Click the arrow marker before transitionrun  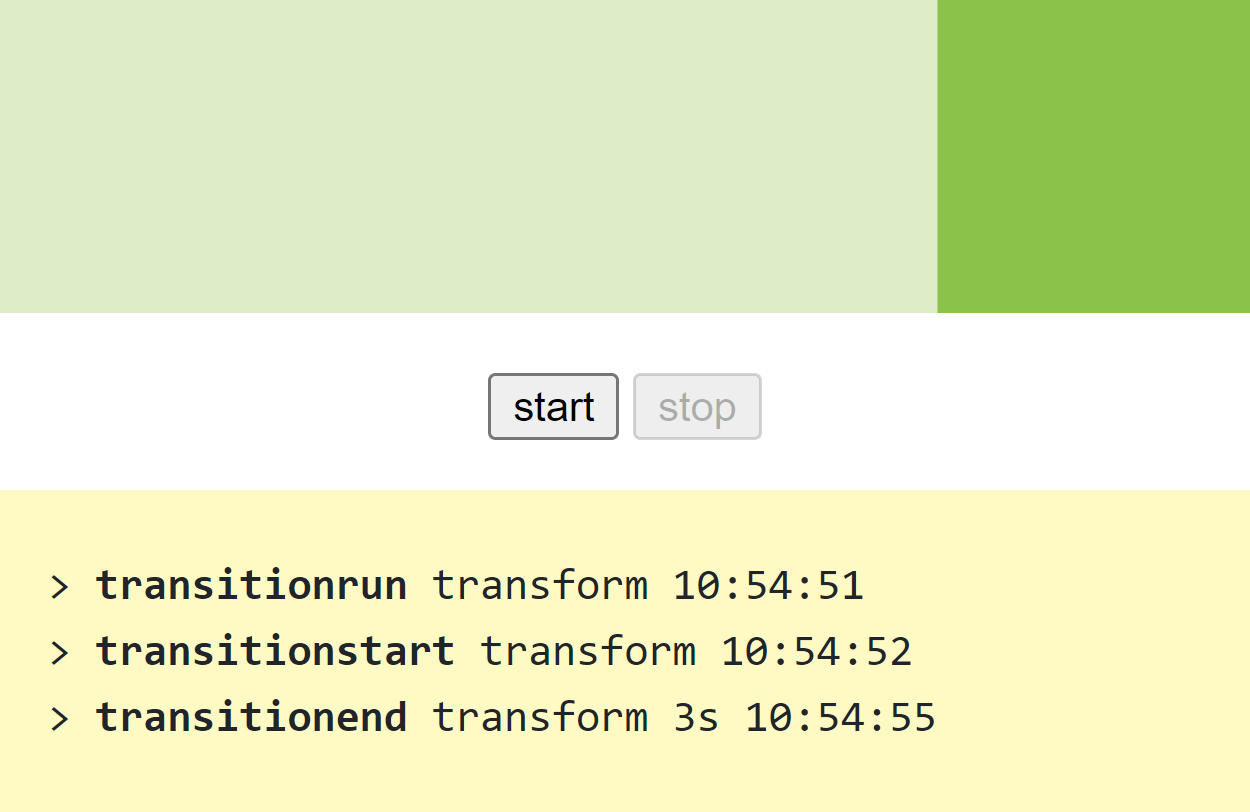click(60, 587)
